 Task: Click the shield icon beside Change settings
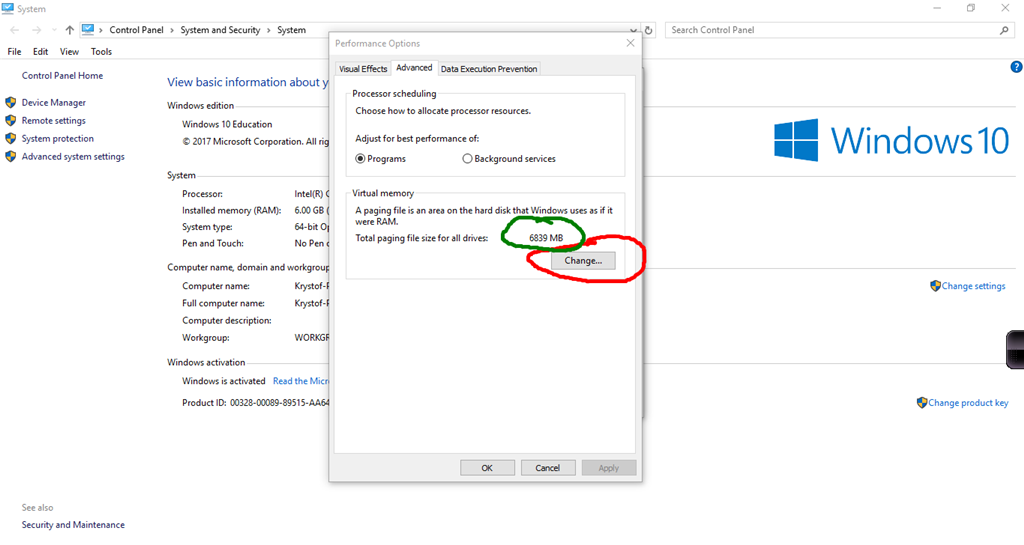[935, 286]
